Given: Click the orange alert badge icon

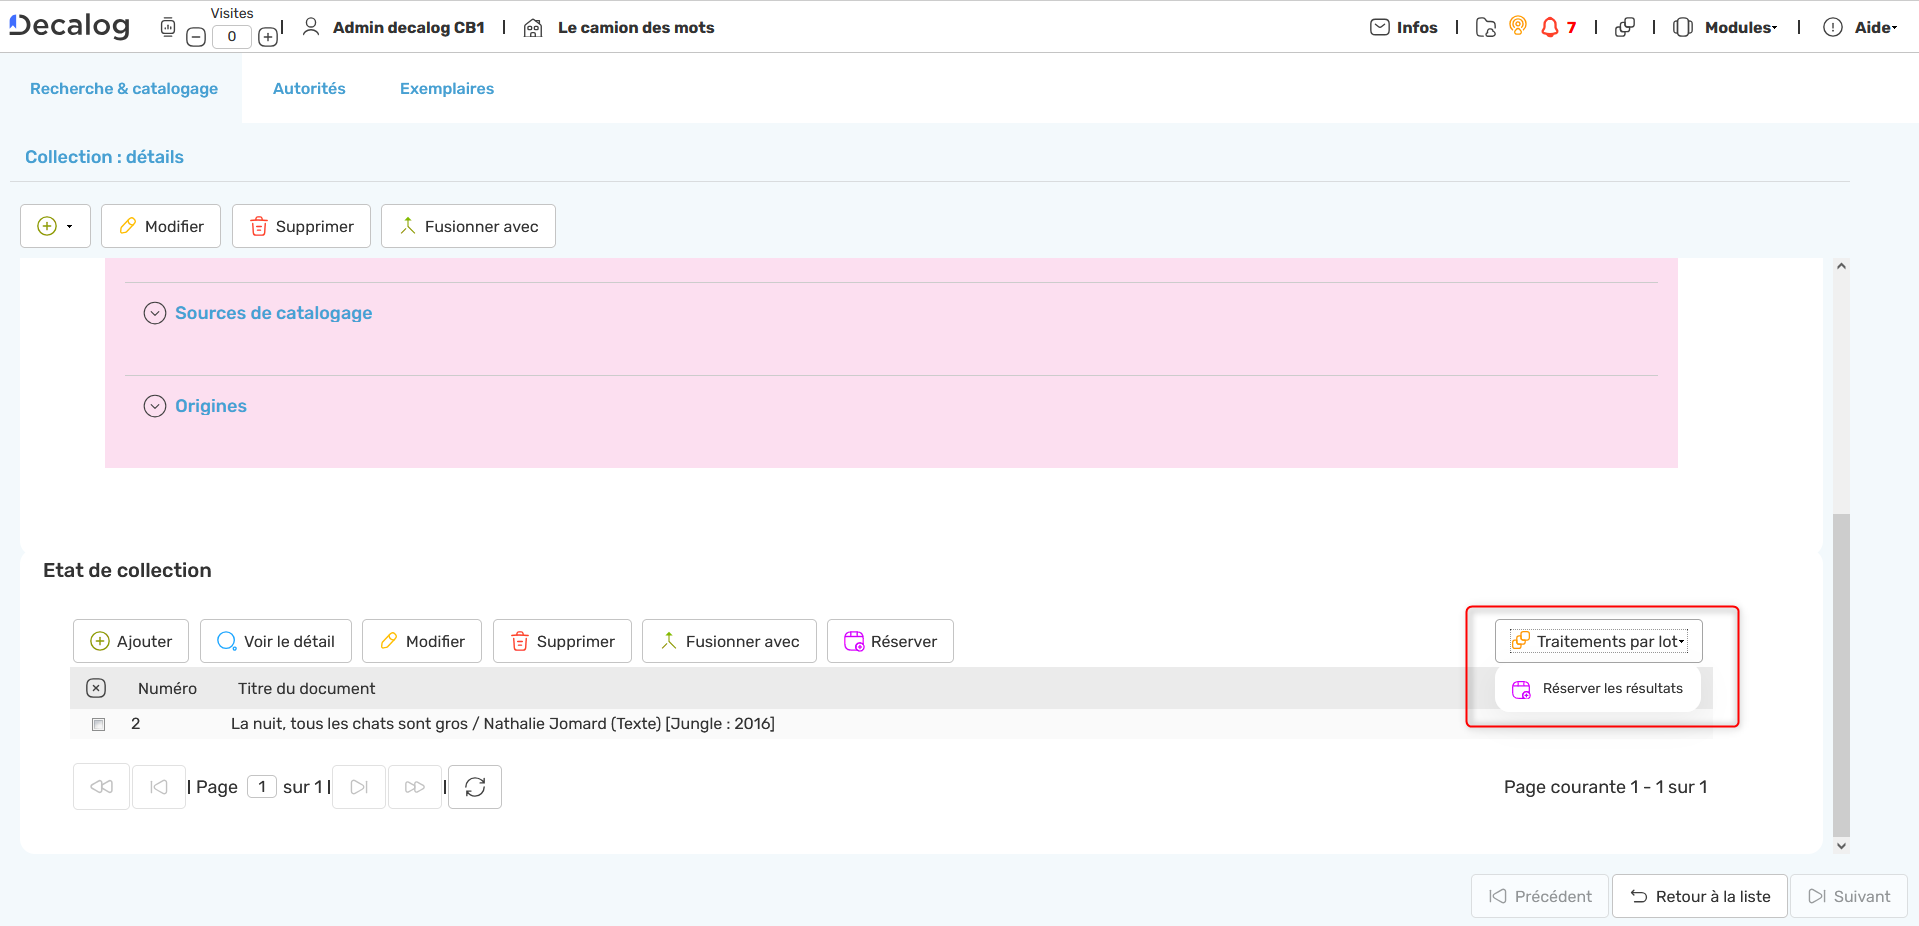Looking at the screenshot, I should [x=1518, y=26].
